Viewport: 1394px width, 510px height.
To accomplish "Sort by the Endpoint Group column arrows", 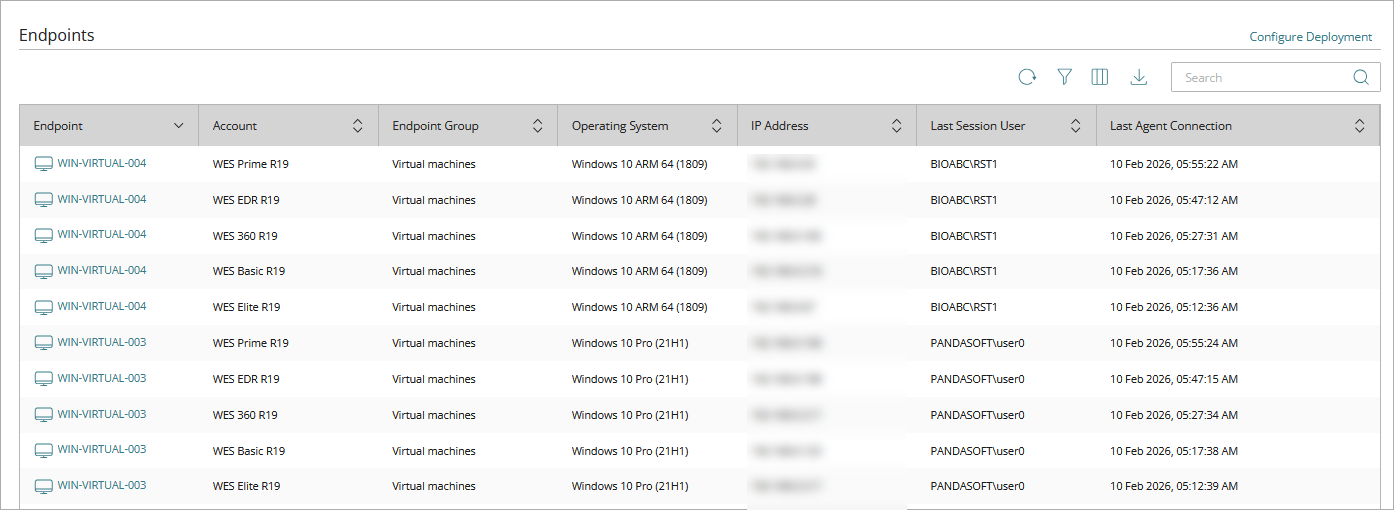I will point(537,126).
